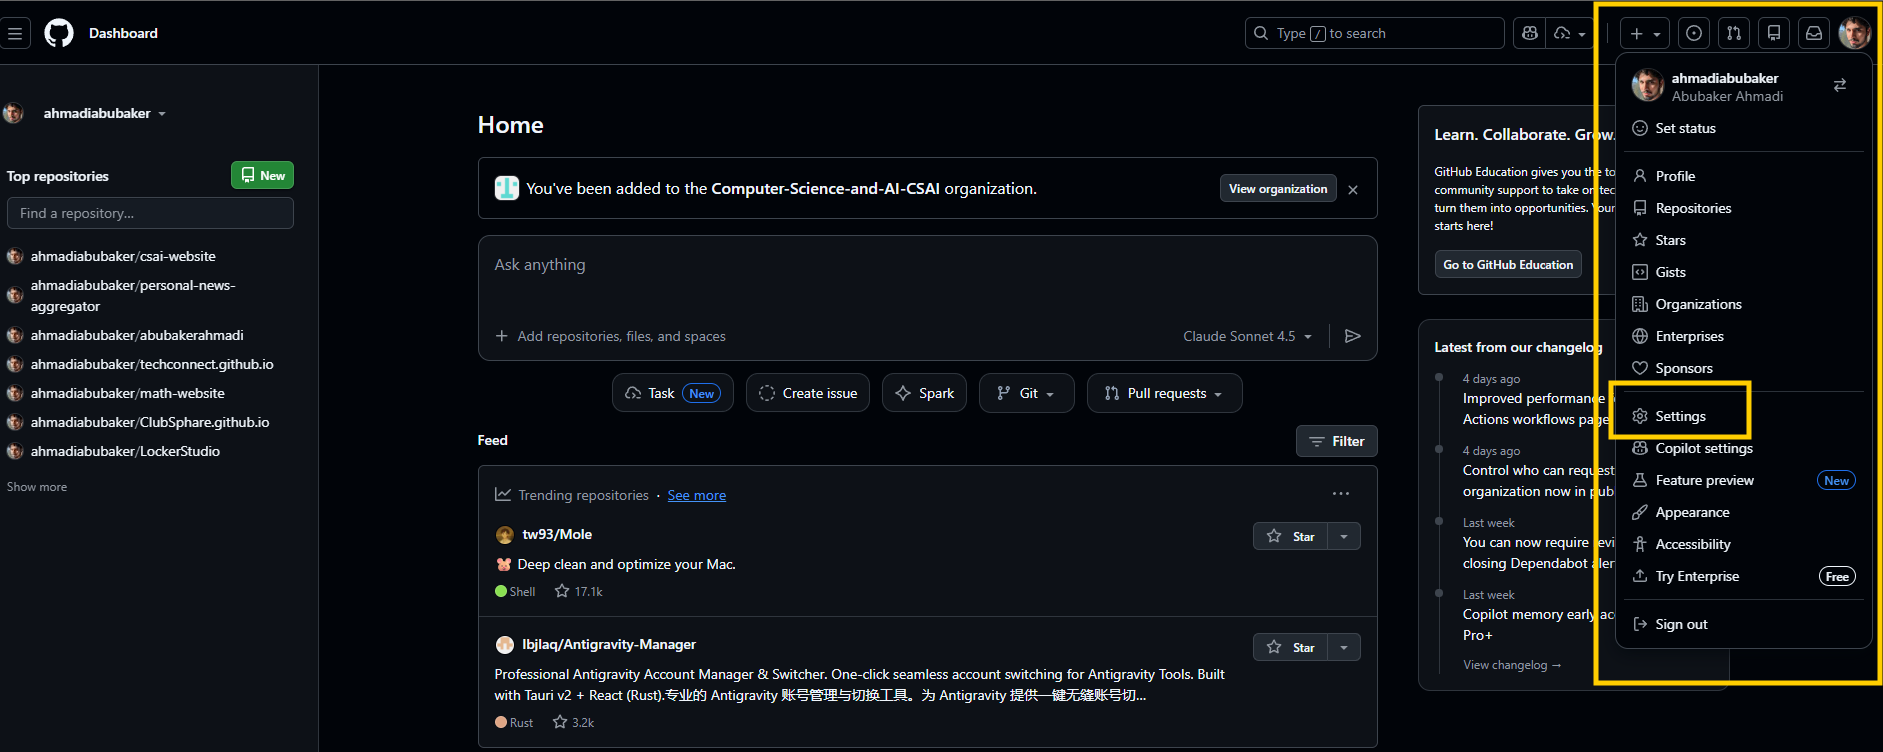Open the feed Filter button
Screen dimensions: 1883x752
[1336, 441]
